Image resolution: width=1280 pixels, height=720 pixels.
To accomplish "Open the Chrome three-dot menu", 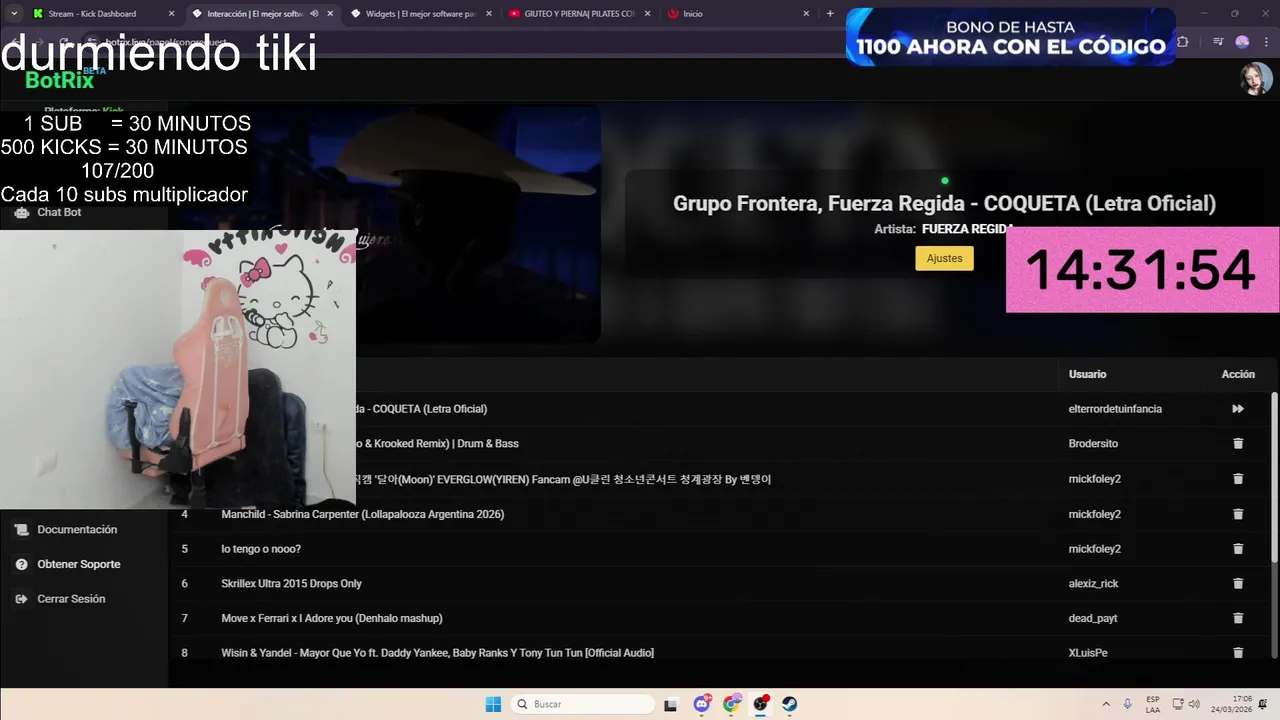I will point(1266,42).
